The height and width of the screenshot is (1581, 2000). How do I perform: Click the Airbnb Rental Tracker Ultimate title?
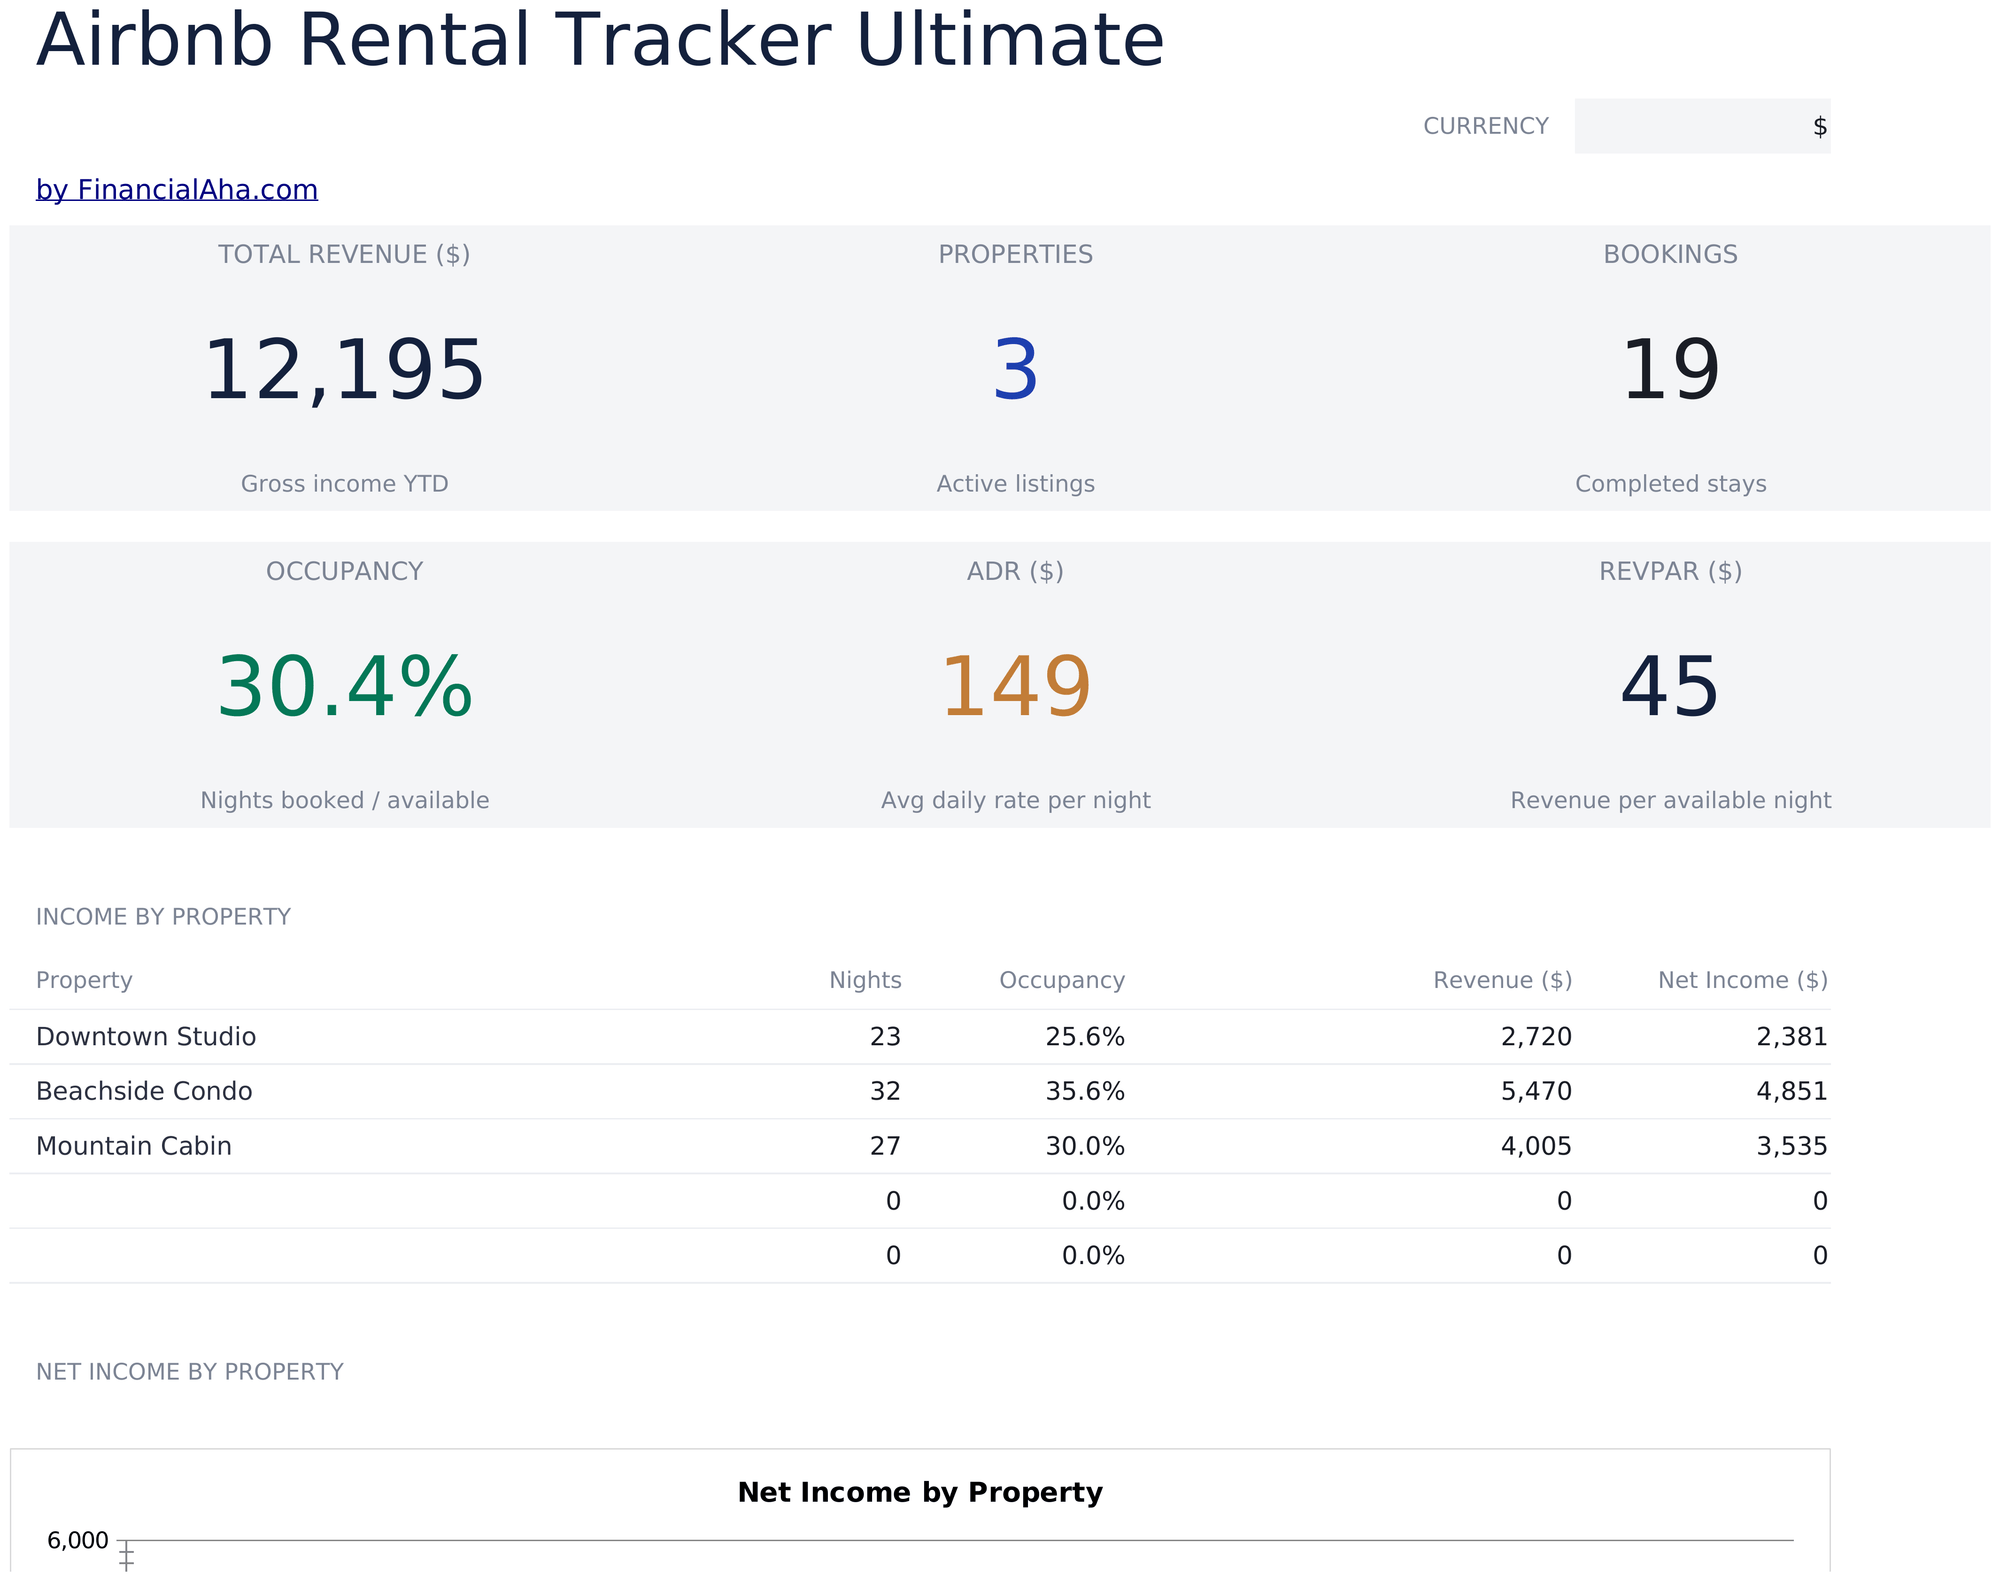tap(600, 41)
